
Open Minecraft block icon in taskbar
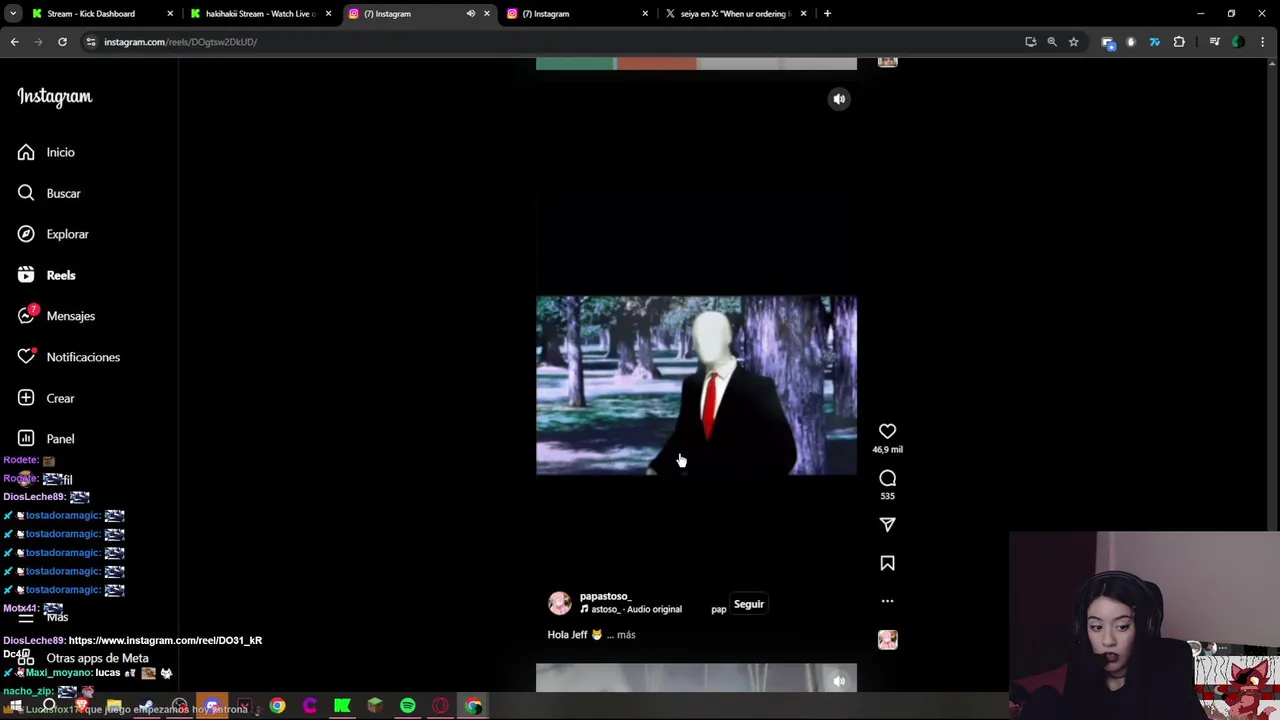pyautogui.click(x=375, y=707)
